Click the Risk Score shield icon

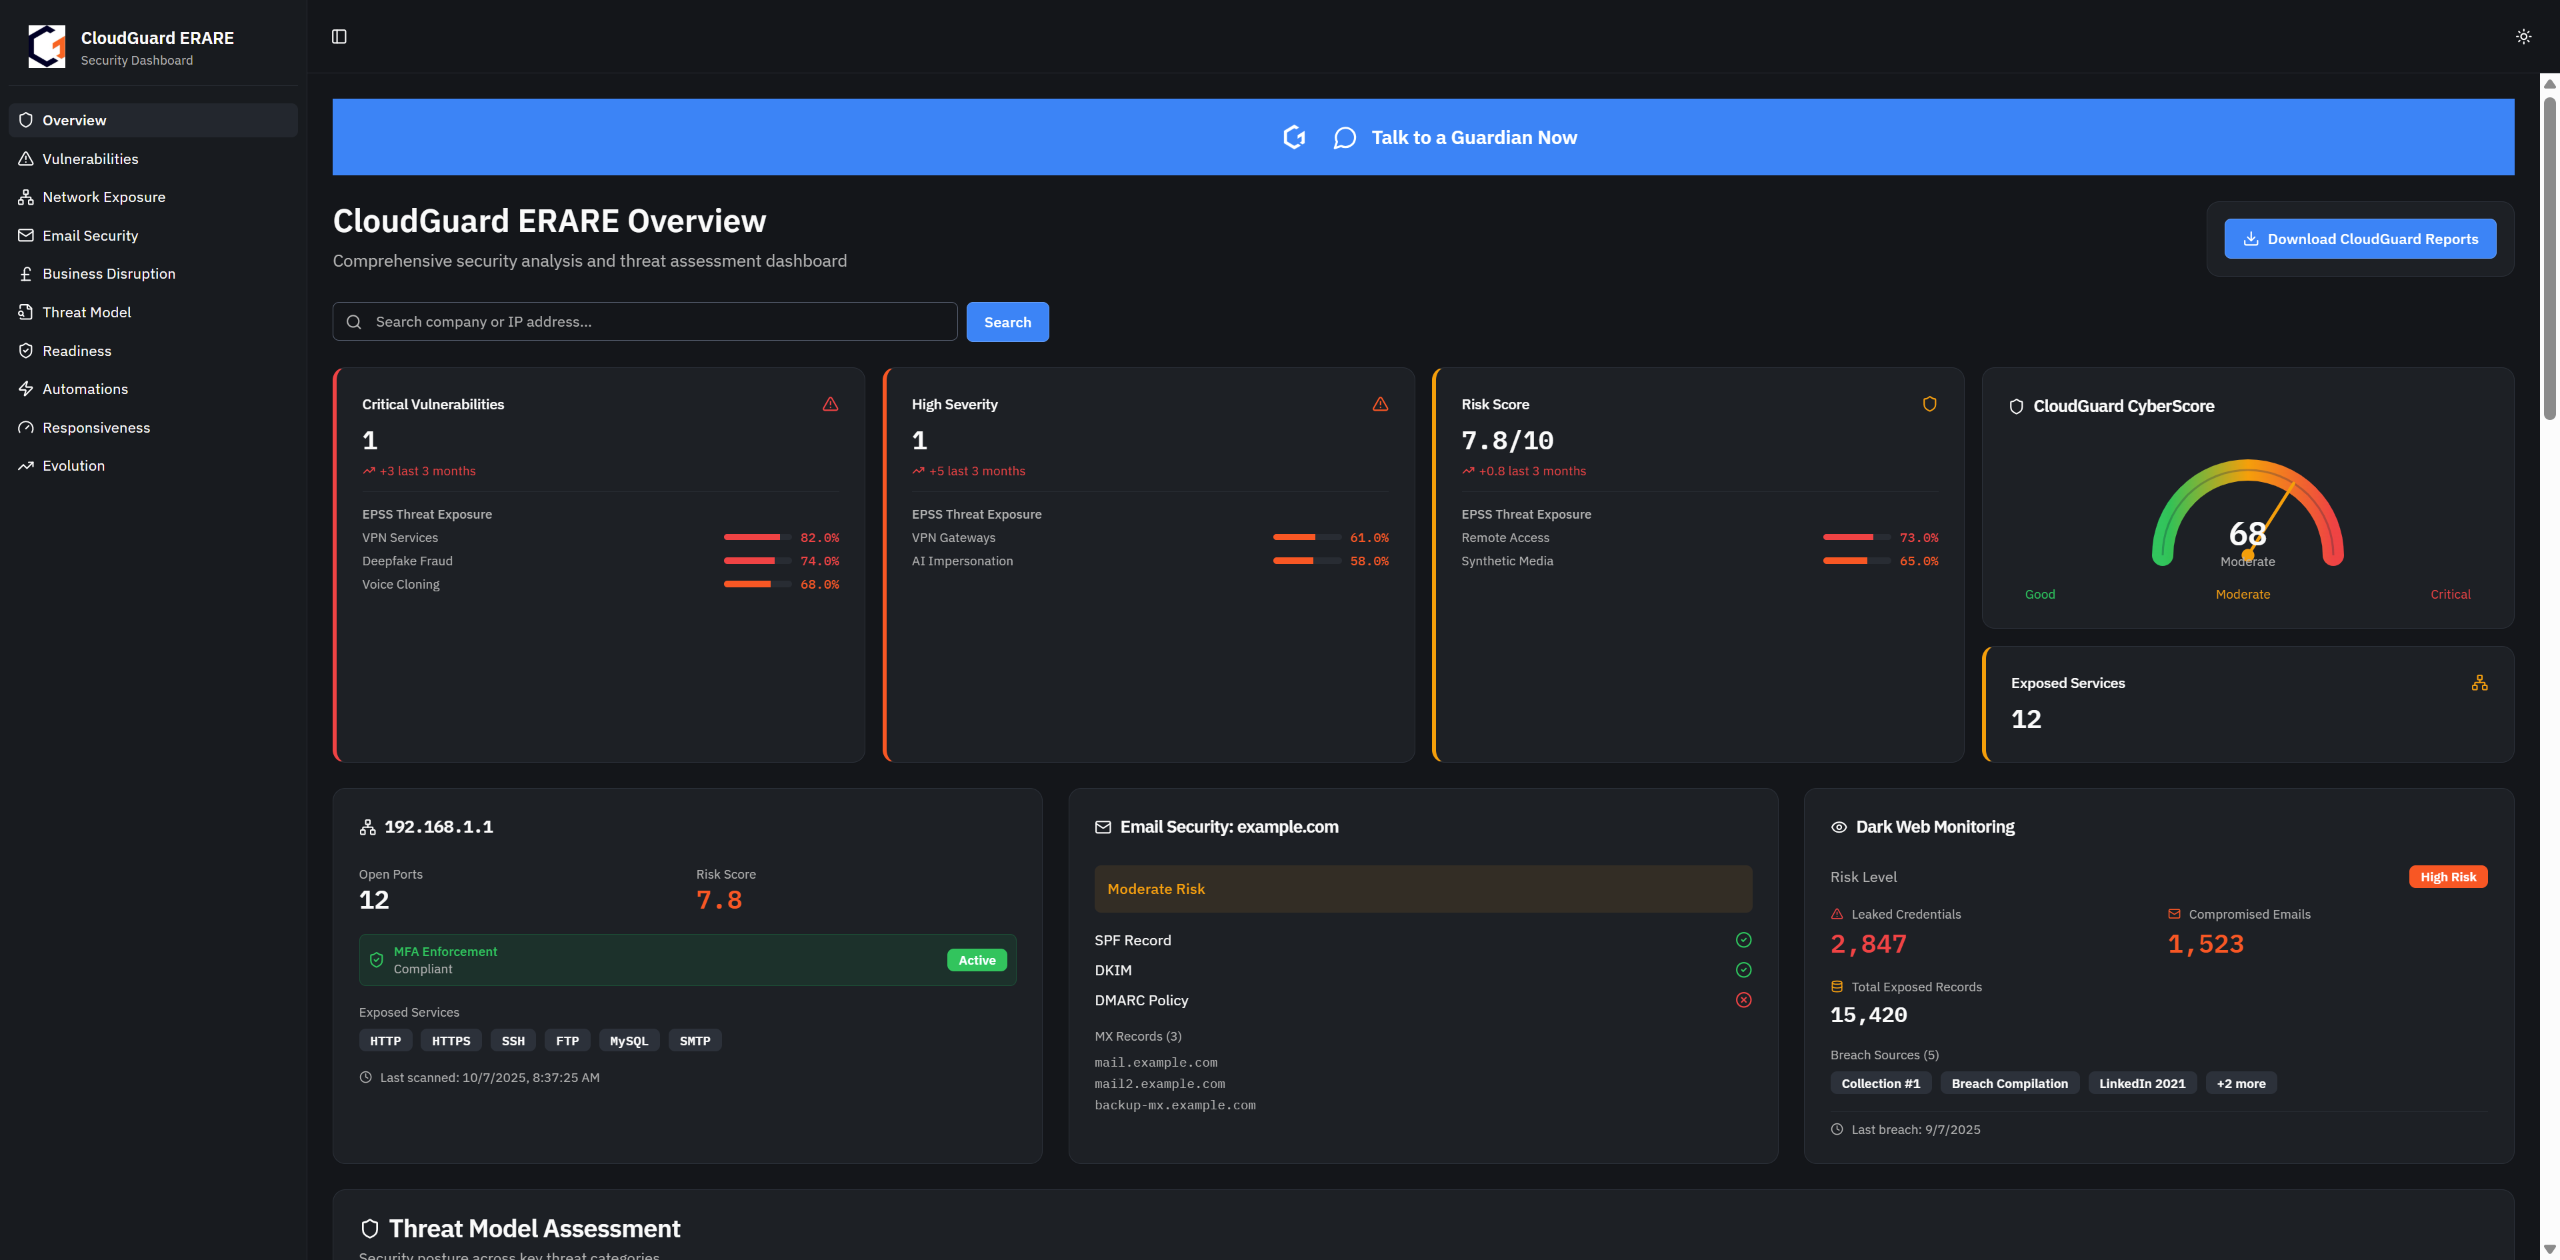click(1929, 404)
